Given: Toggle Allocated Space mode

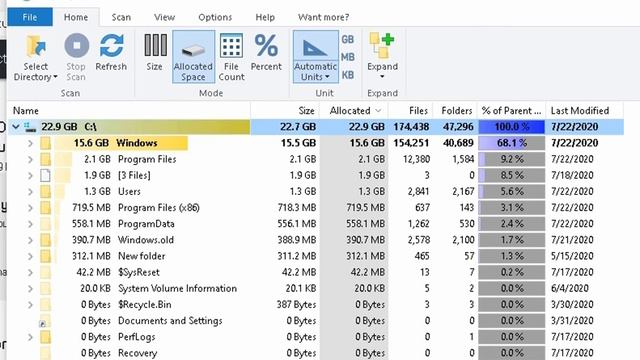Looking at the screenshot, I should point(193,57).
